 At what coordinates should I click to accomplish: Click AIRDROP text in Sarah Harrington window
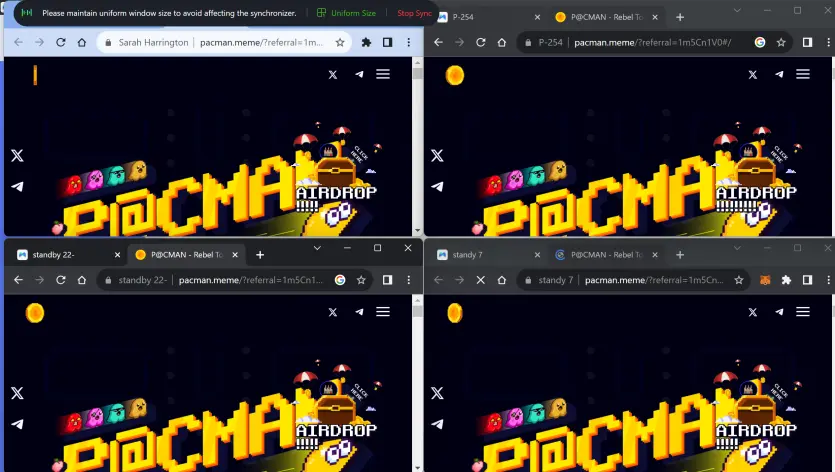[x=337, y=192]
